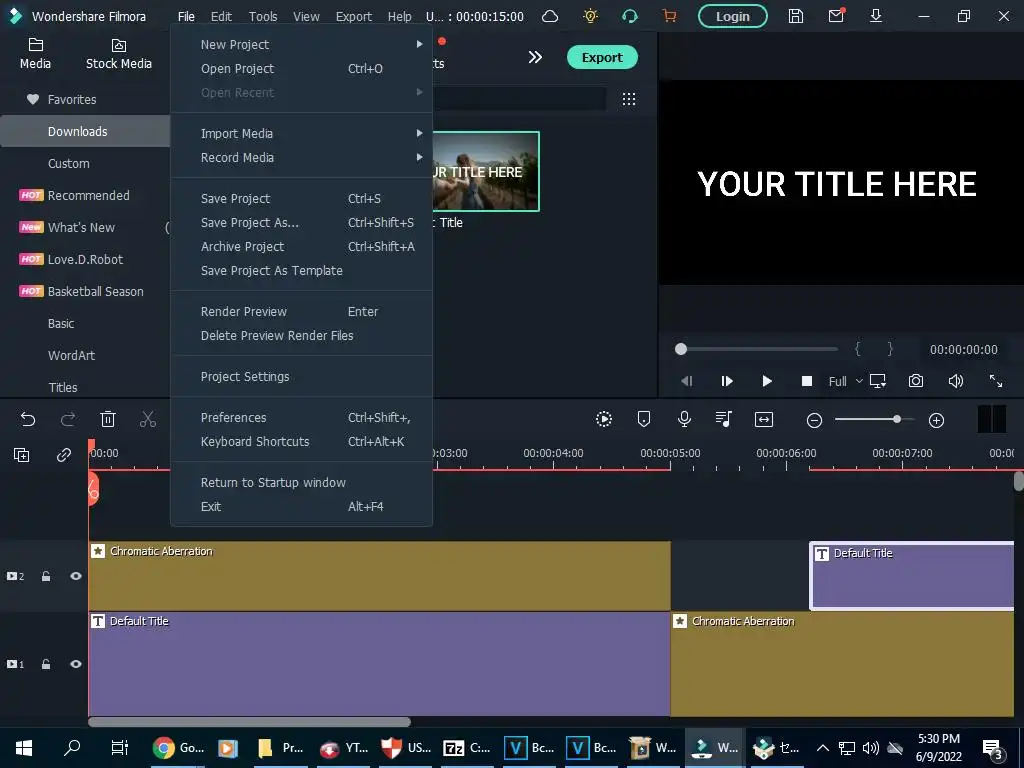Click the redo arrow in timeline toolbar
The image size is (1024, 768).
point(68,419)
